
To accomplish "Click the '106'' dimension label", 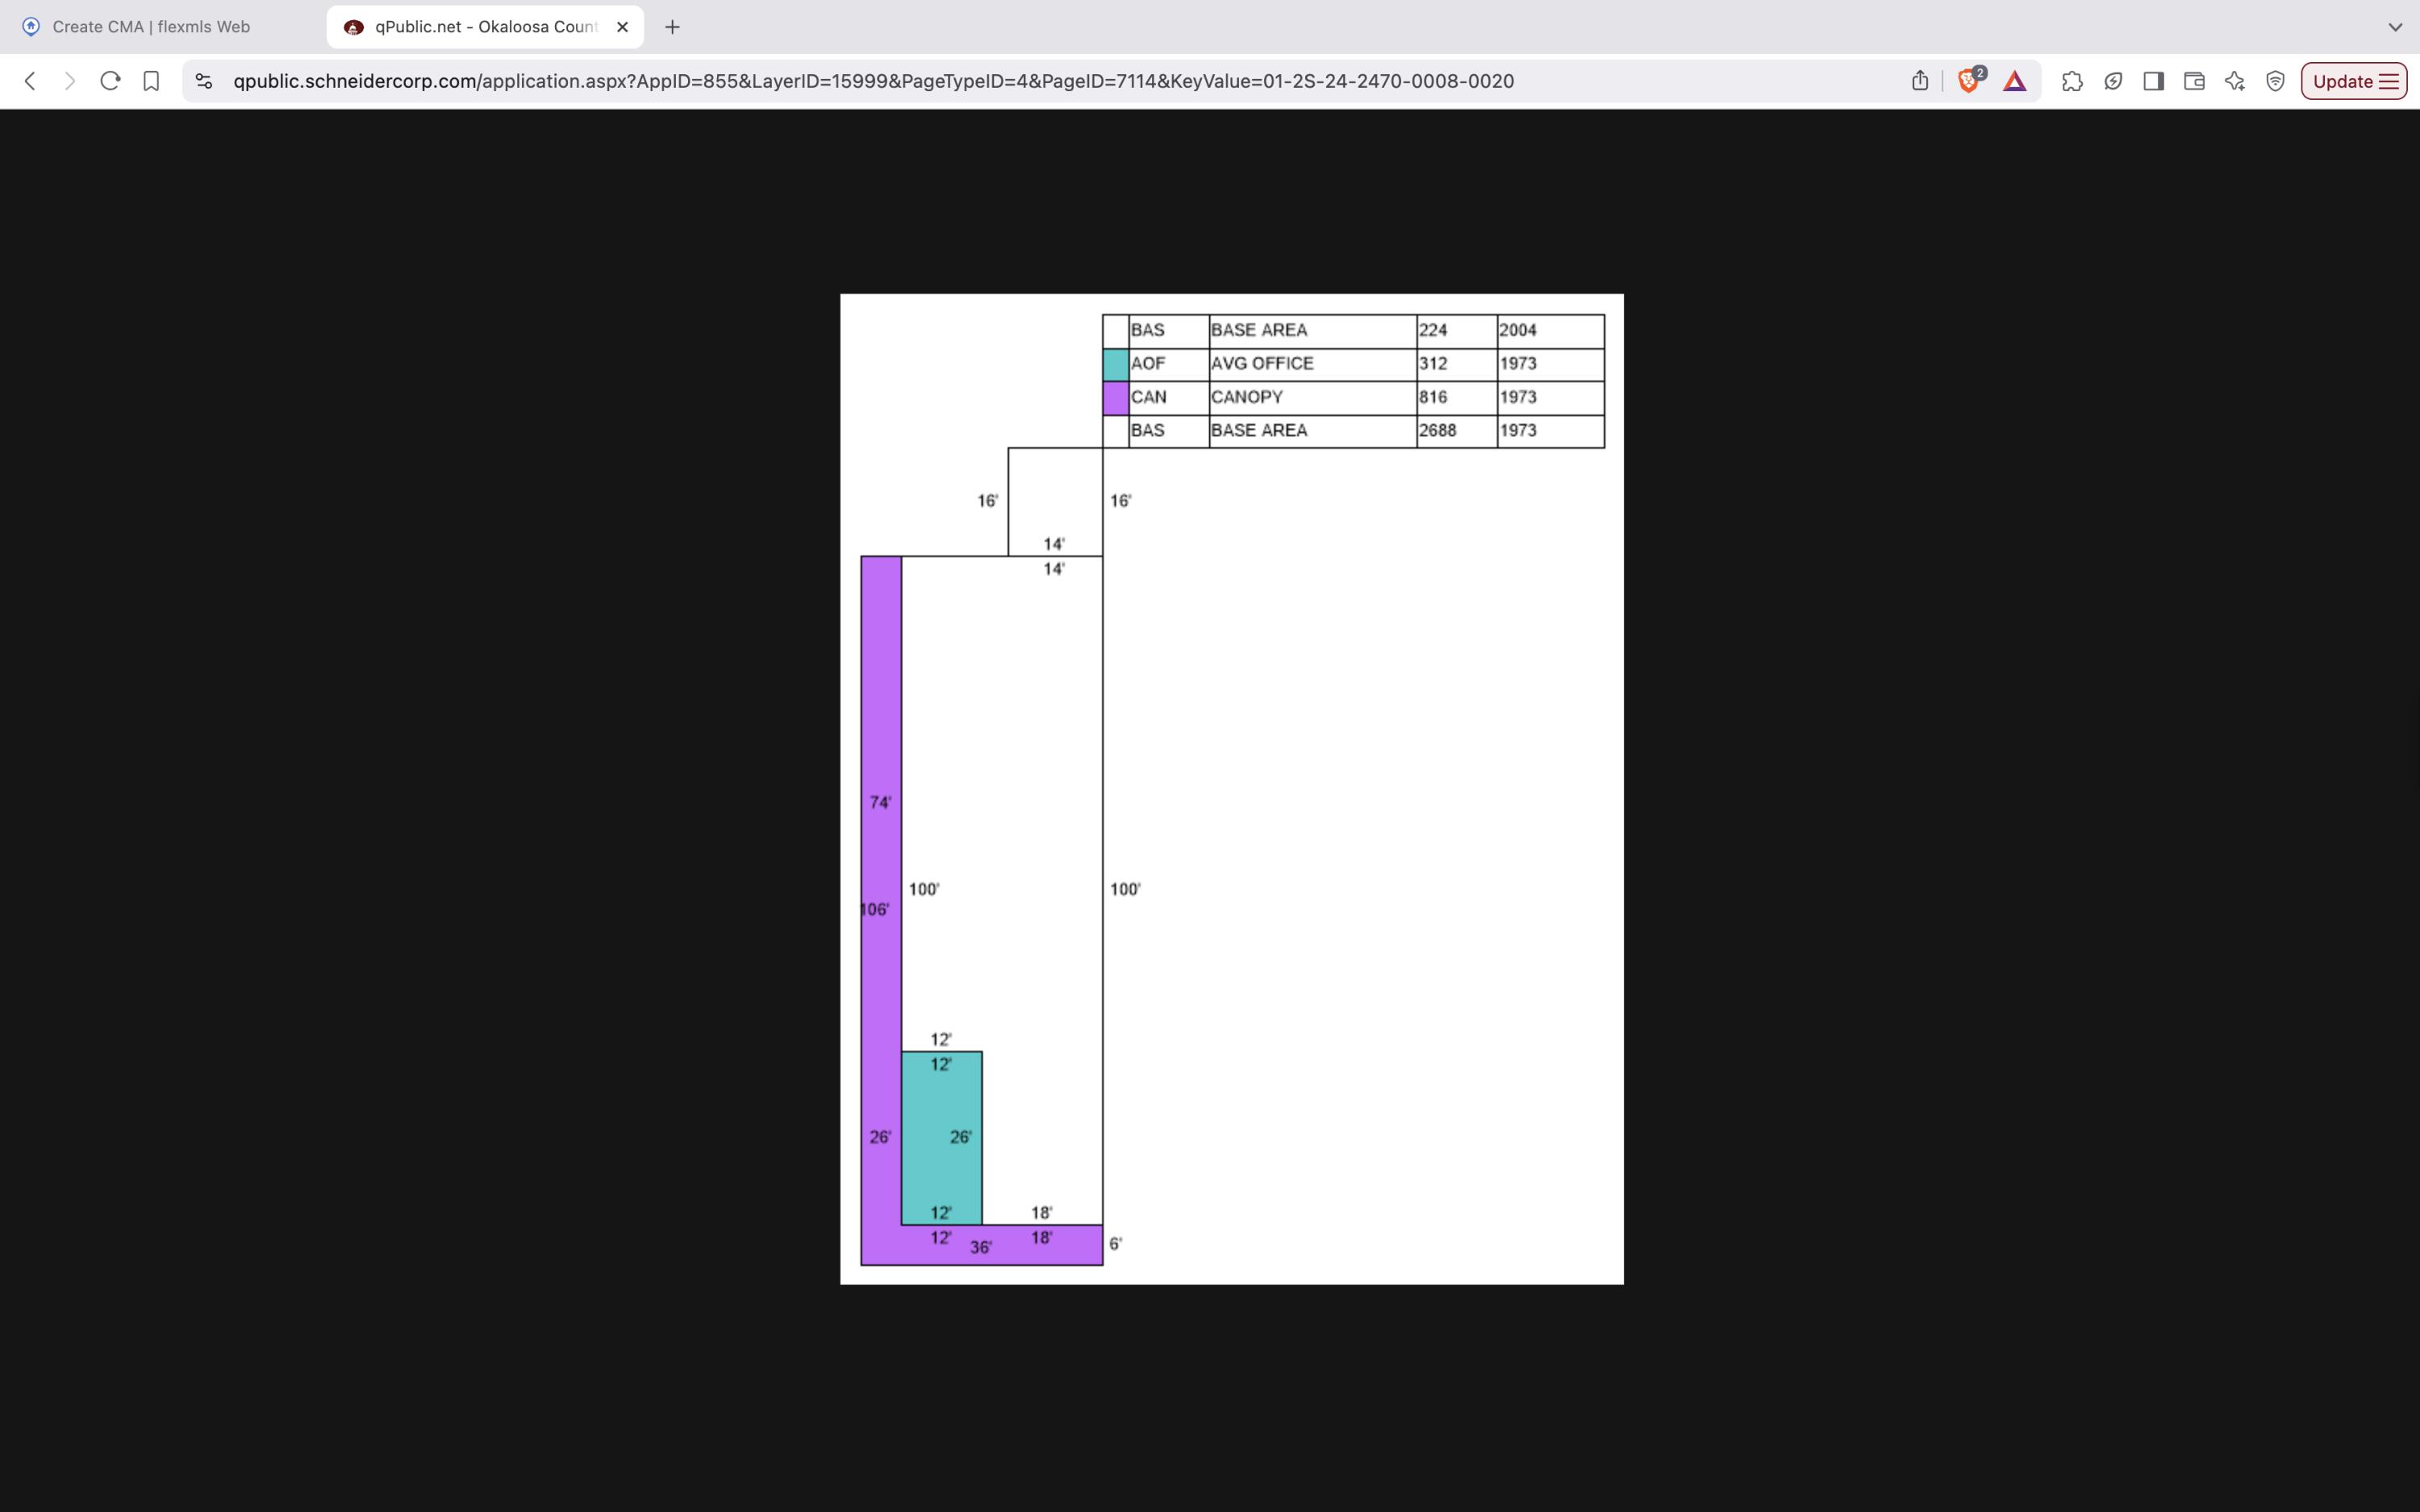I will 875,909.
